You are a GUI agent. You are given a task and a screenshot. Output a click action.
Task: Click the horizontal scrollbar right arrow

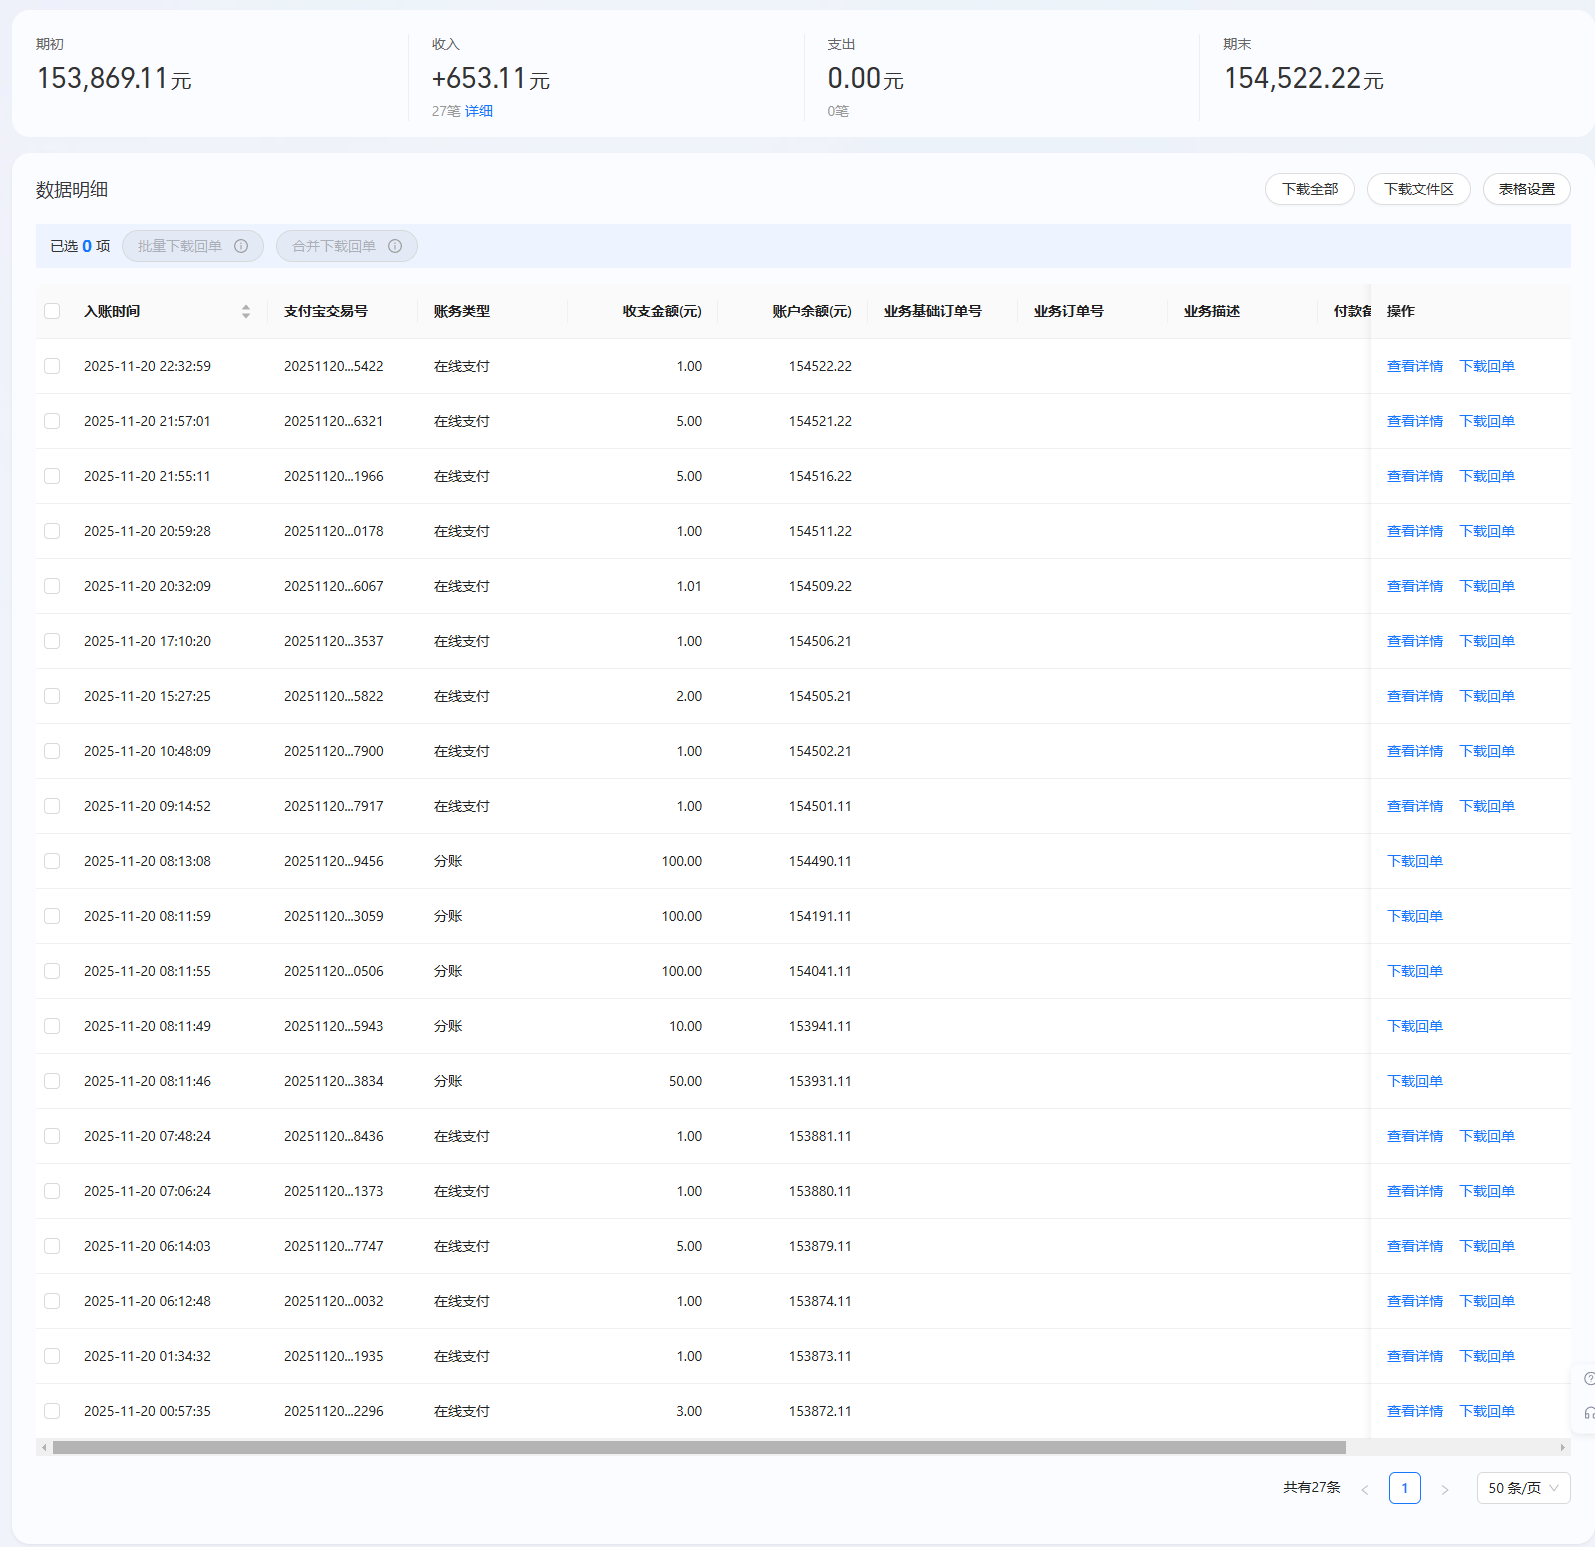pos(1562,1447)
